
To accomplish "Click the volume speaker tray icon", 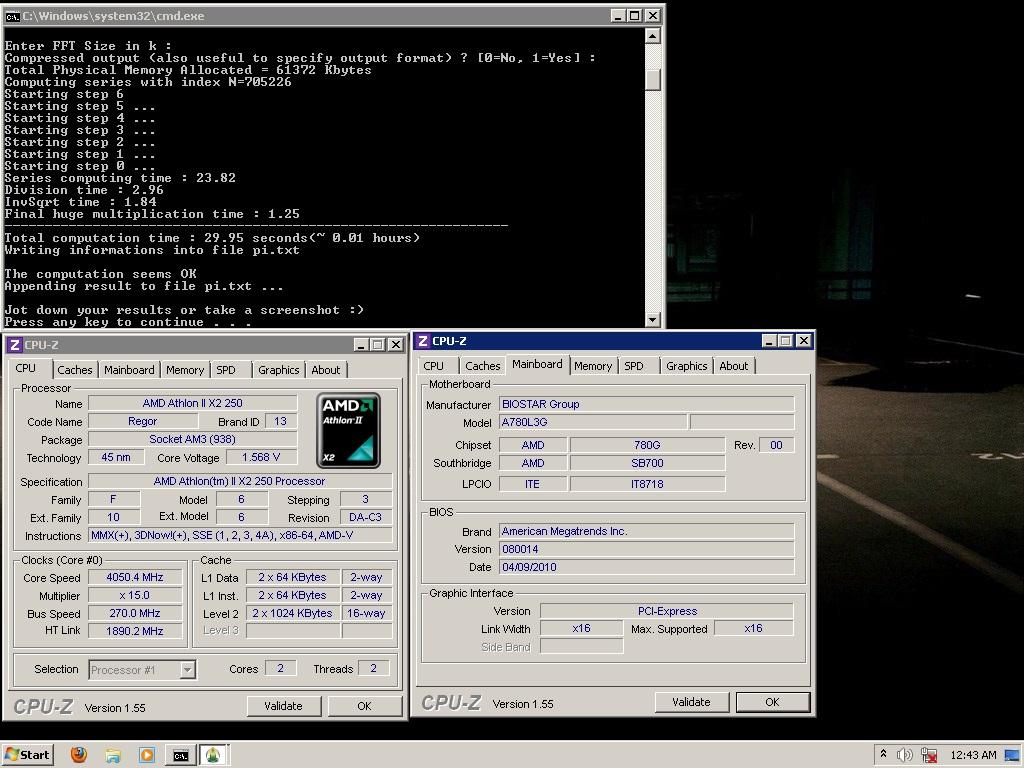I will click(904, 756).
